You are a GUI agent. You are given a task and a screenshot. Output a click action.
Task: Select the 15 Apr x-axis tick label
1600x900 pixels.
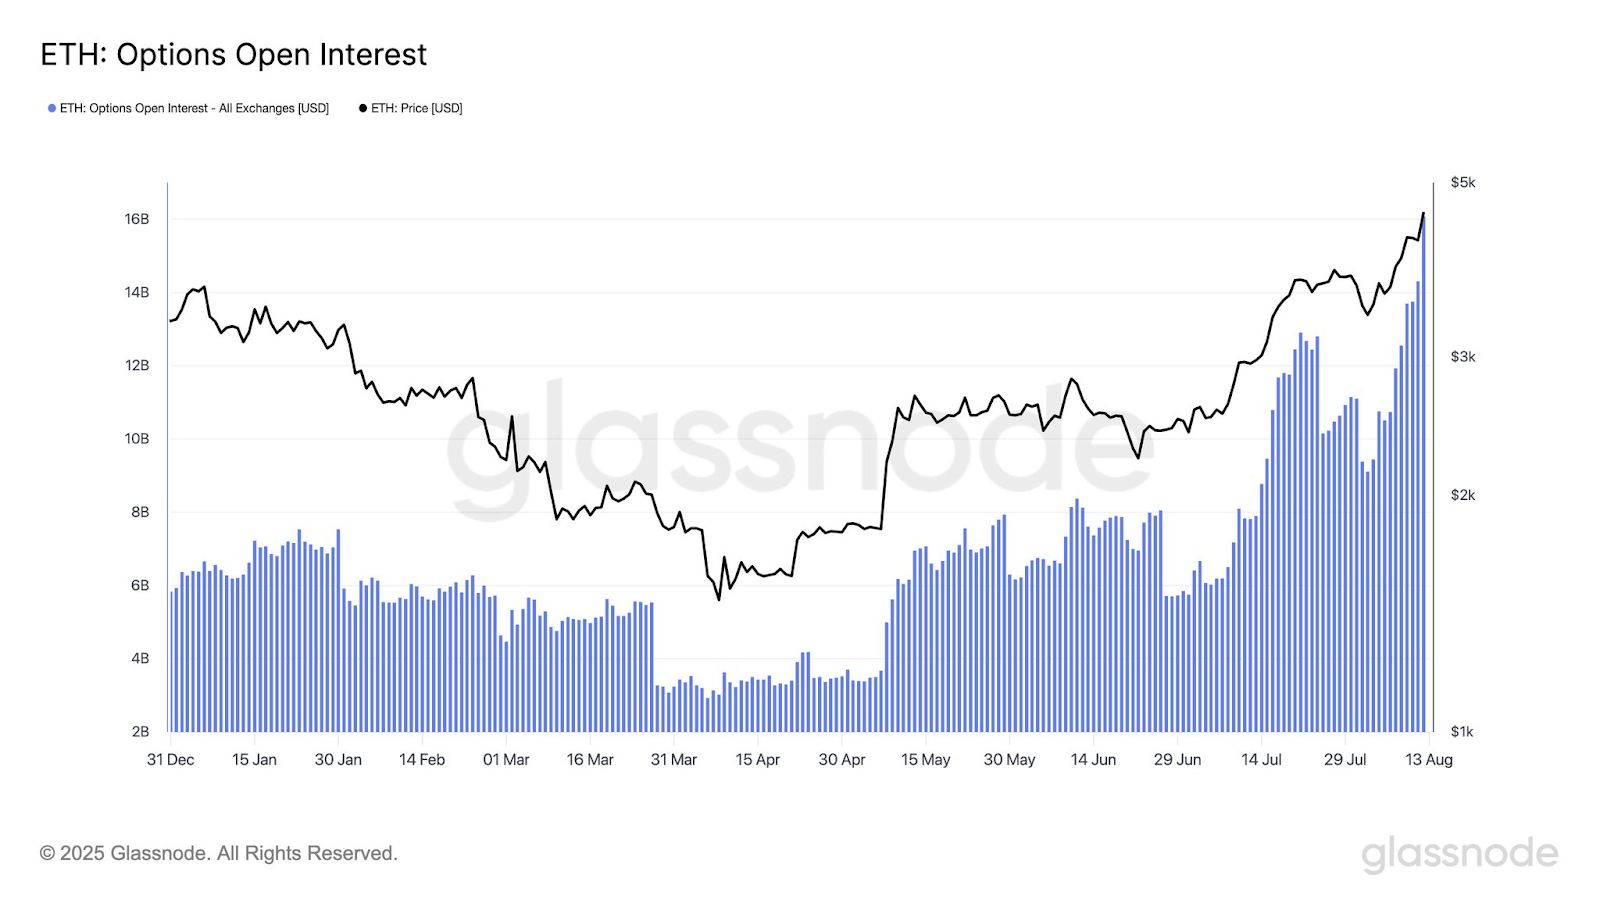(757, 760)
